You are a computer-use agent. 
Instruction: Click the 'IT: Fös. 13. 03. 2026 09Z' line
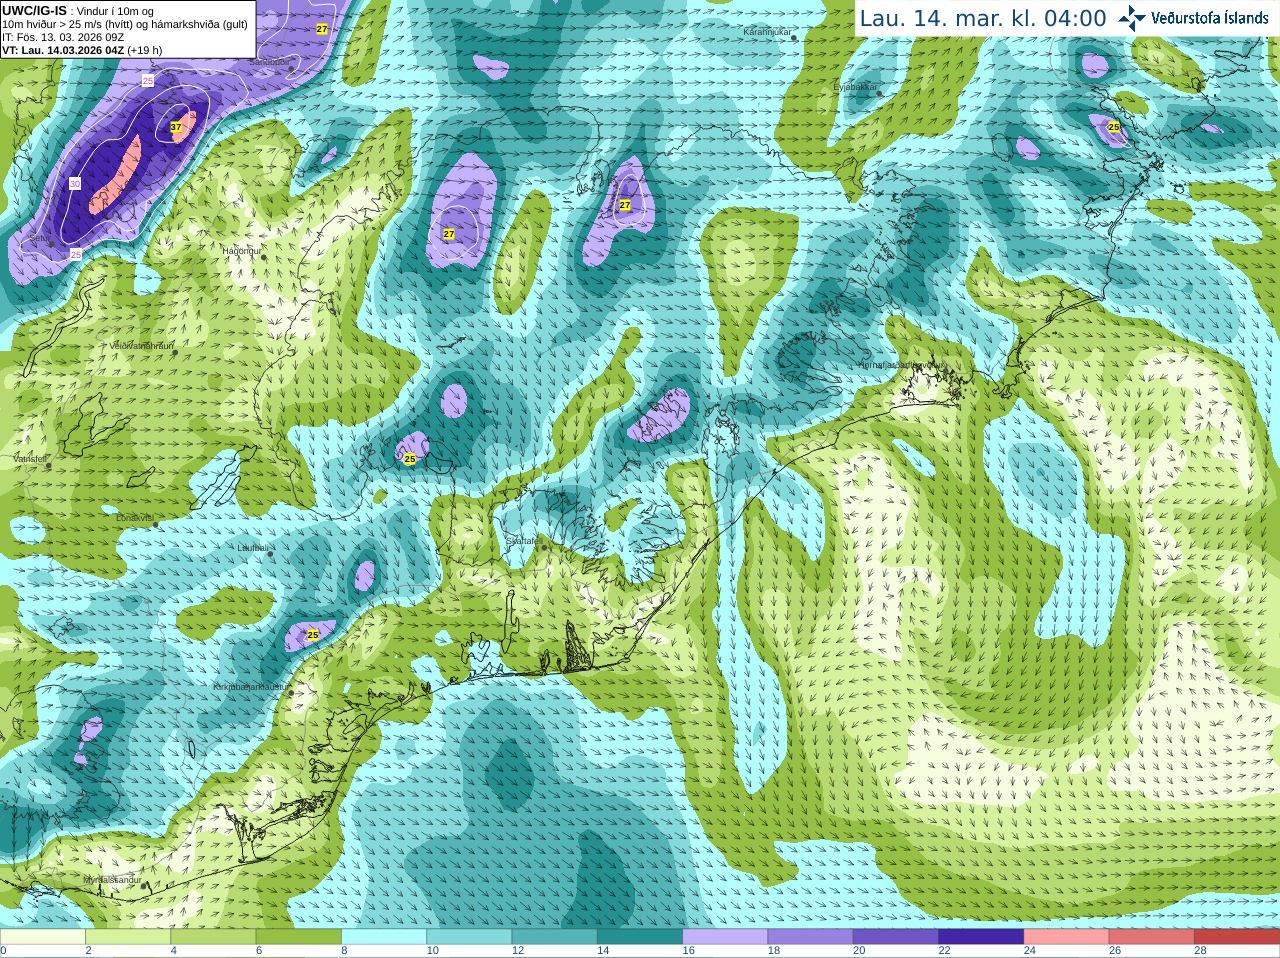coord(63,37)
